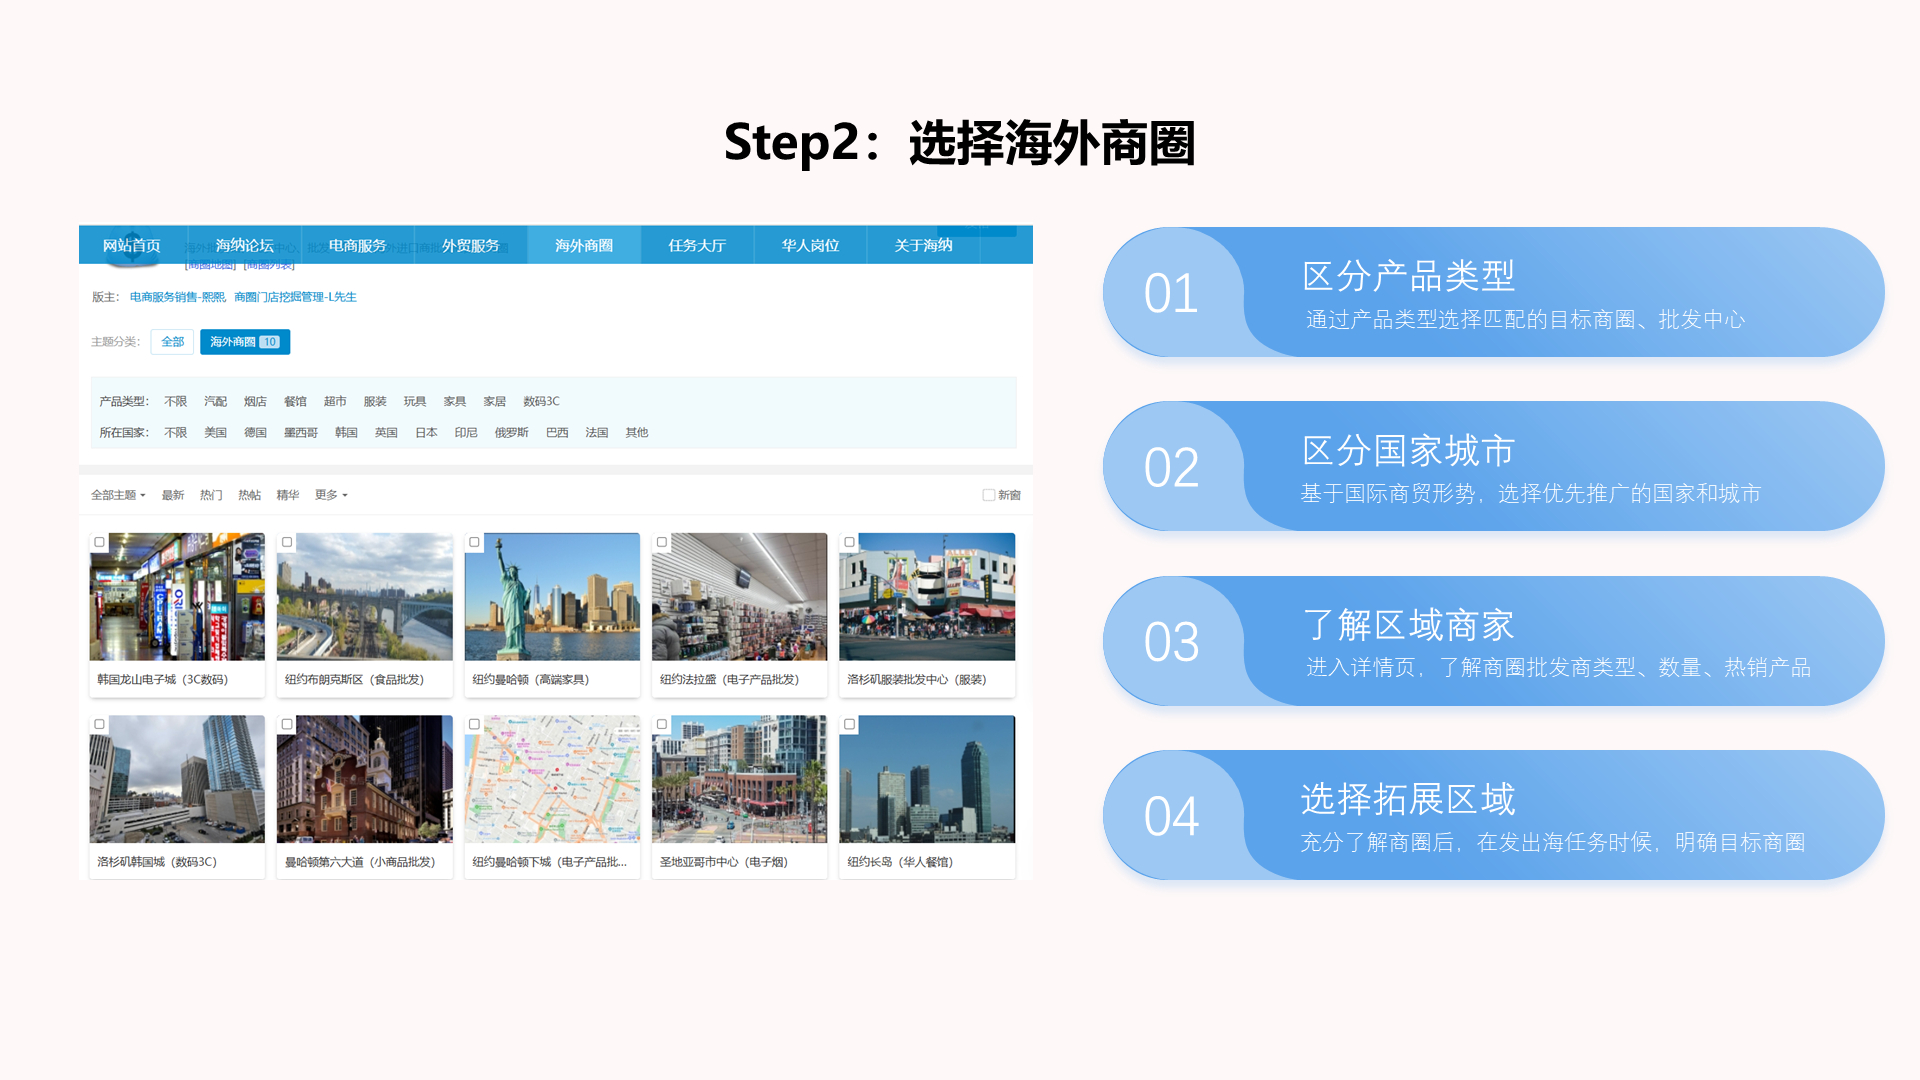Tick the checkbox on 纽约曼哈顿 Statue of Liberty thumbnail
This screenshot has width=1920, height=1080.
(474, 542)
